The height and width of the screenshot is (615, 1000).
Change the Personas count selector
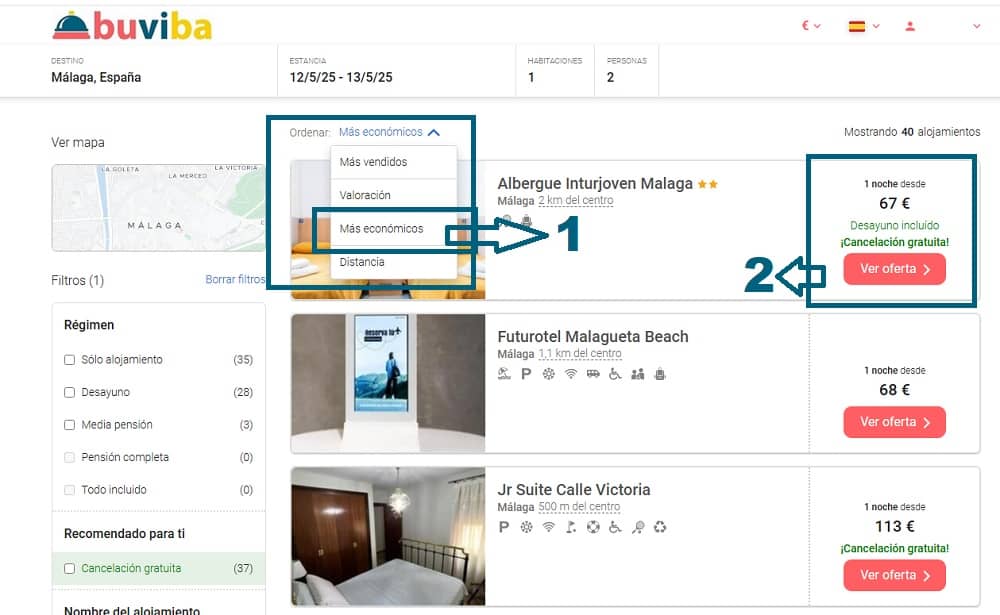point(626,71)
